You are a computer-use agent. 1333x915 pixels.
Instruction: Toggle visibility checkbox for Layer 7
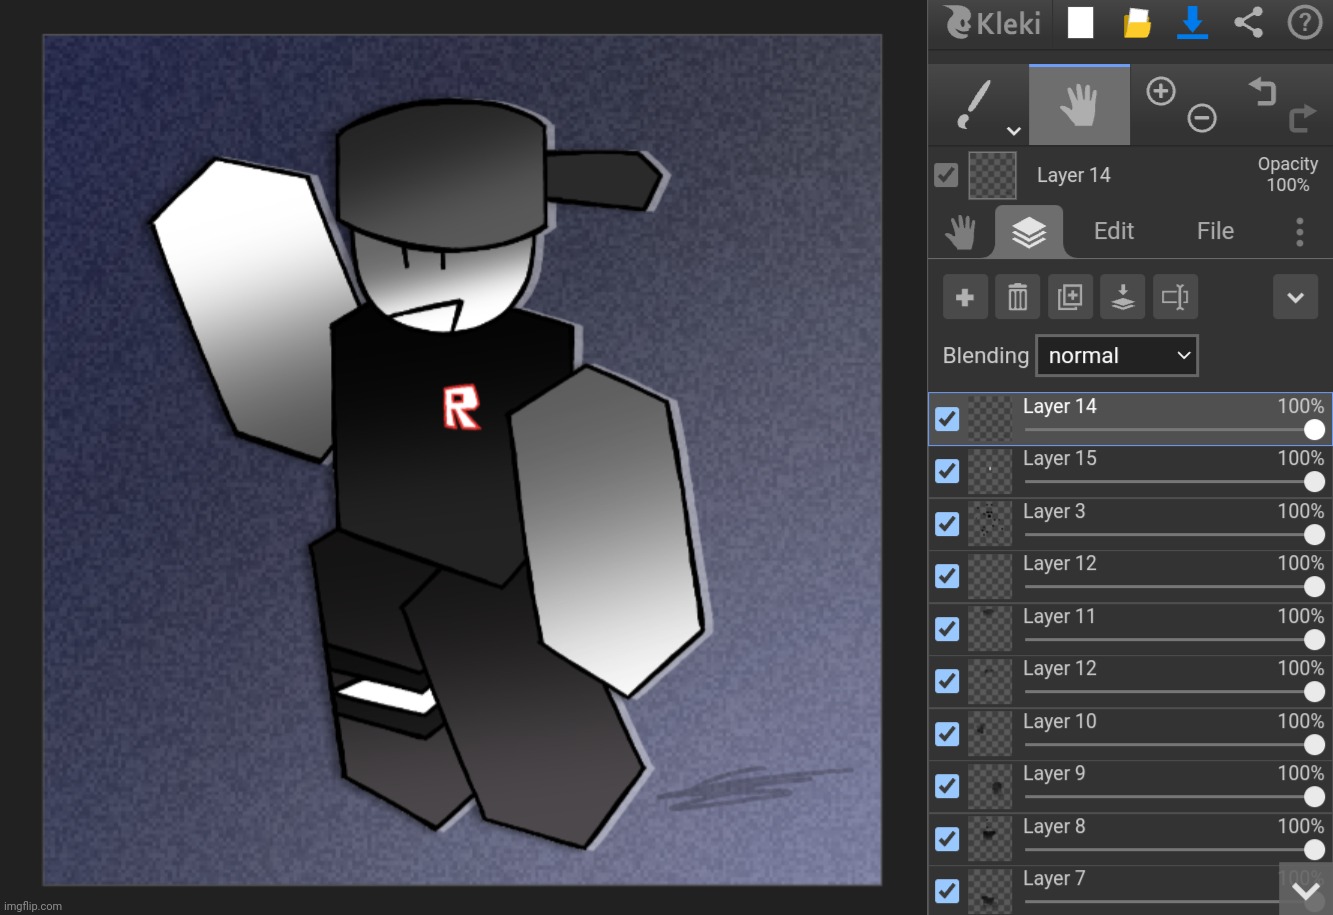click(947, 891)
